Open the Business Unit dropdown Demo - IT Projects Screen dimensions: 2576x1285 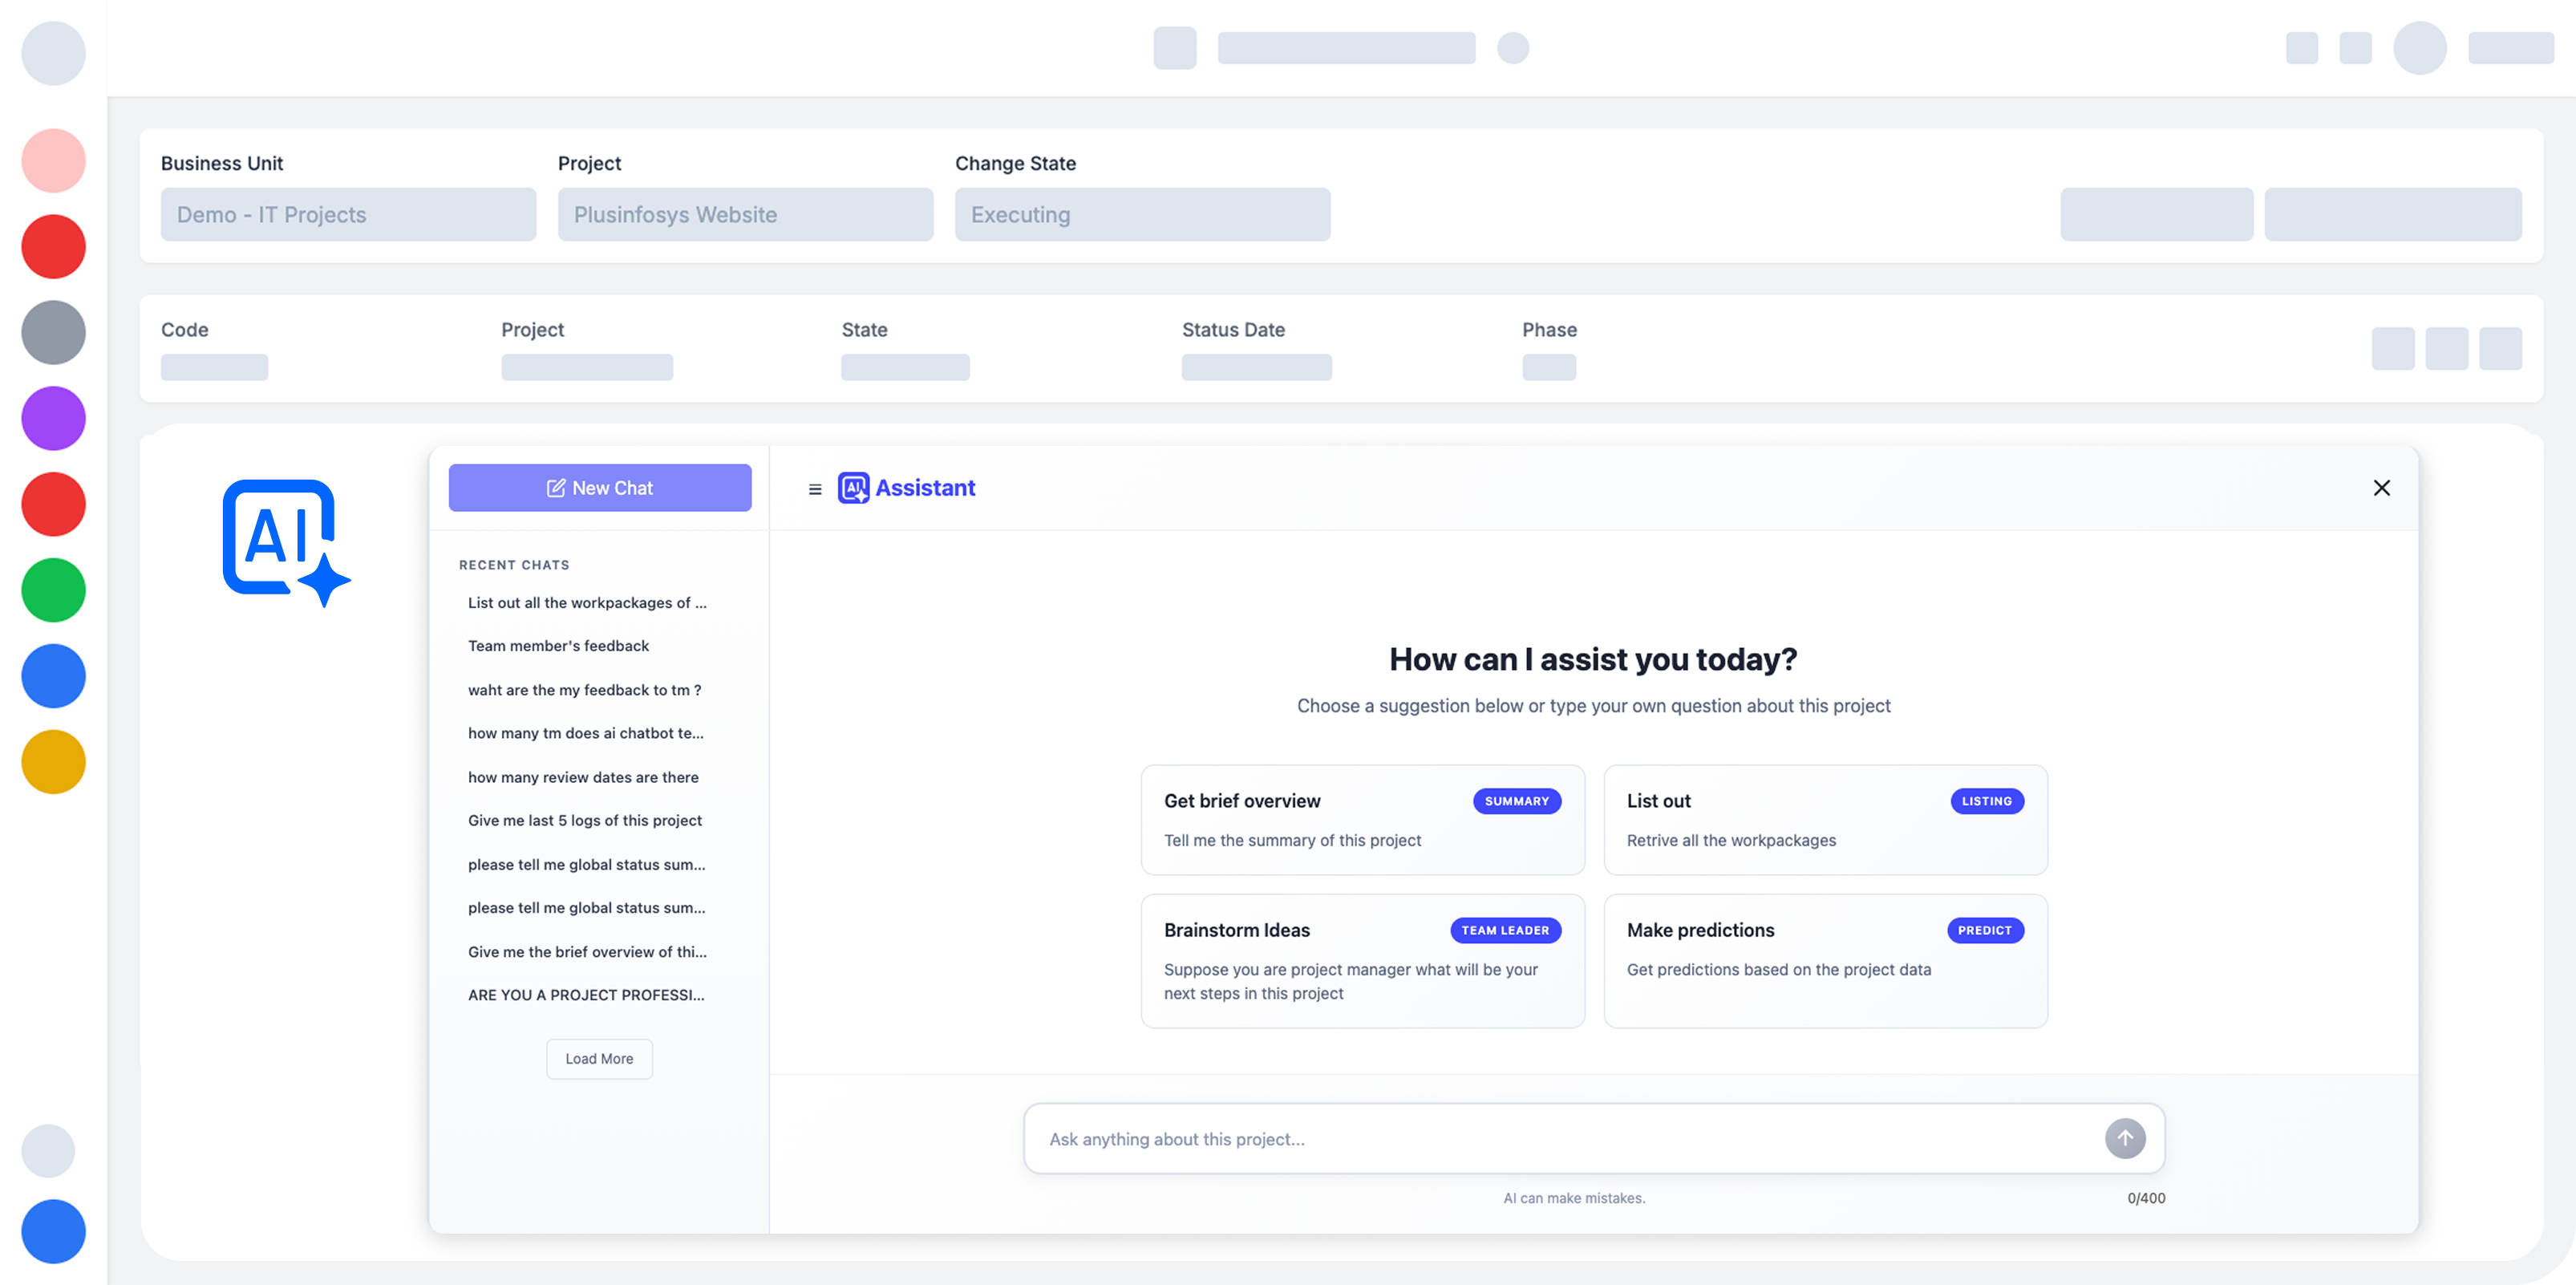point(348,215)
